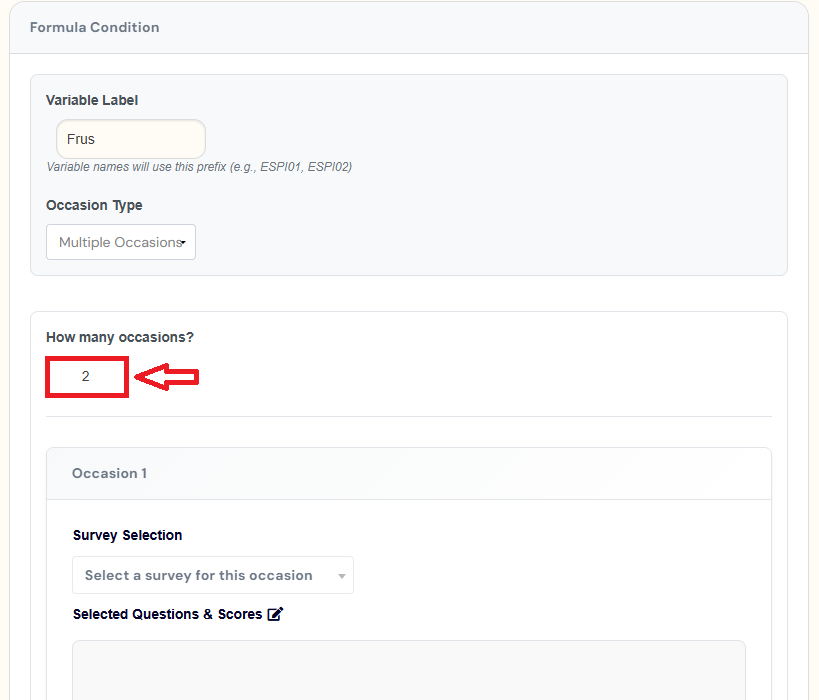Screen dimensions: 819x700
Task: Click the empty selected questions box
Action: click(x=408, y=668)
